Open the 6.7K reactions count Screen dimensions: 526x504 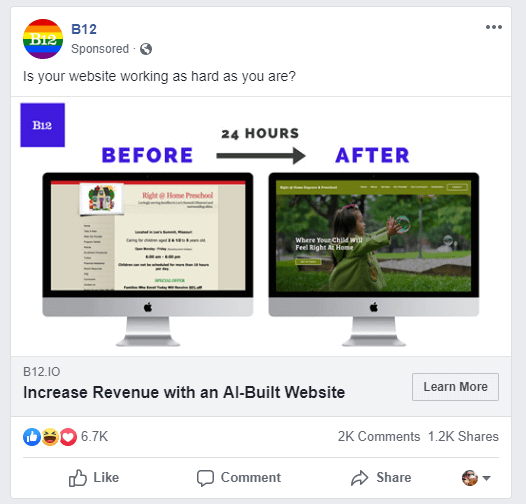pos(94,437)
